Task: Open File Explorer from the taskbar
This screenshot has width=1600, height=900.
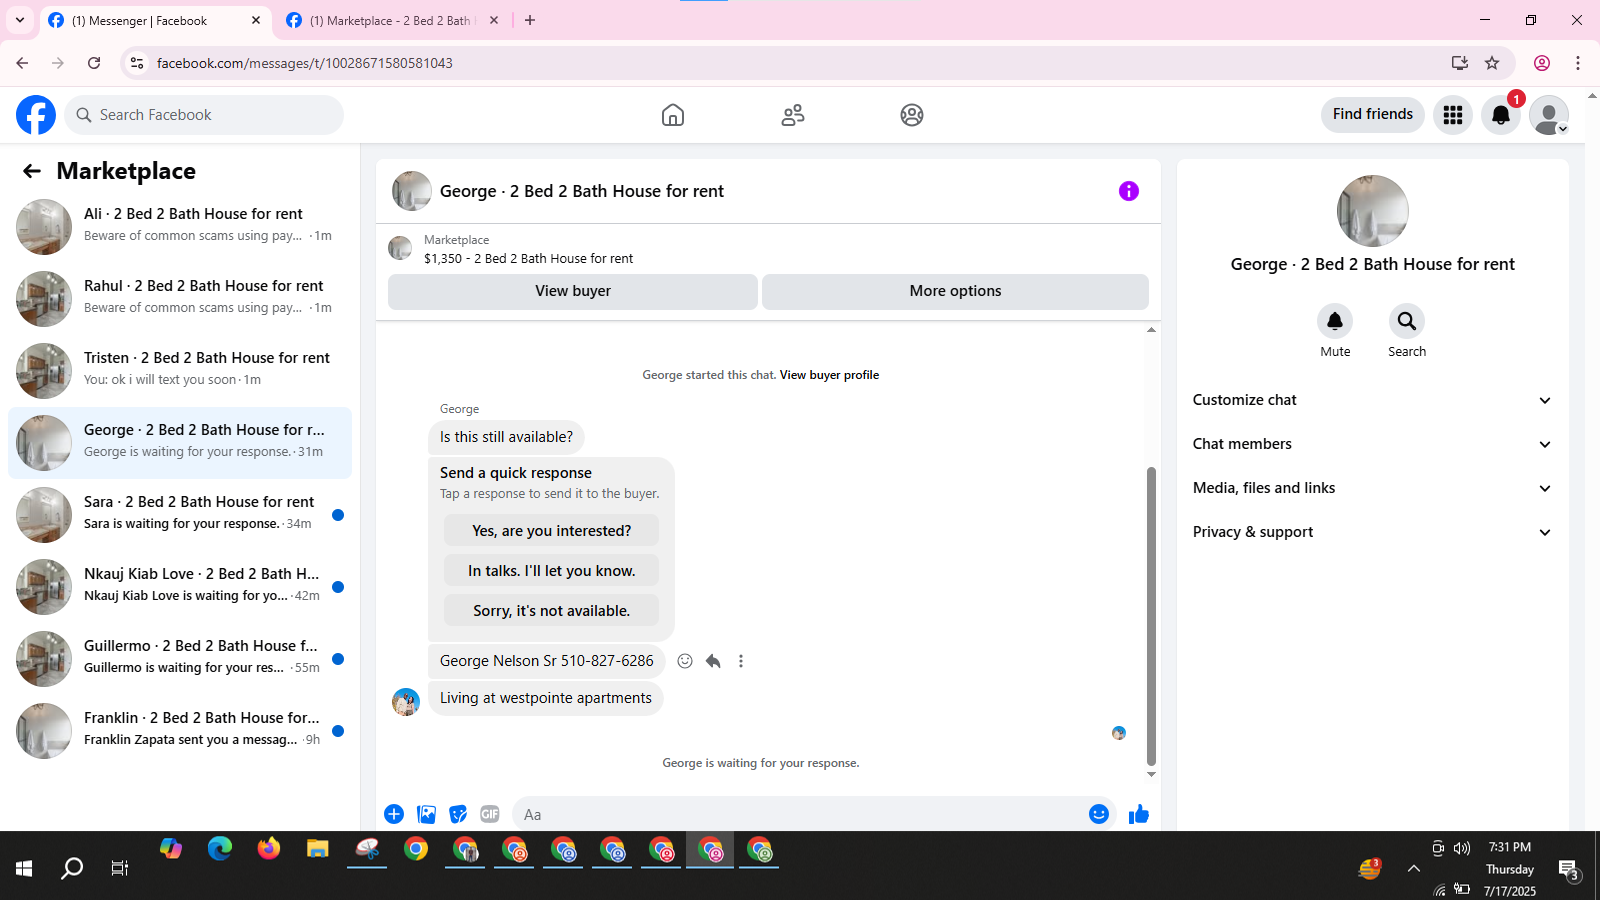Action: pos(318,850)
